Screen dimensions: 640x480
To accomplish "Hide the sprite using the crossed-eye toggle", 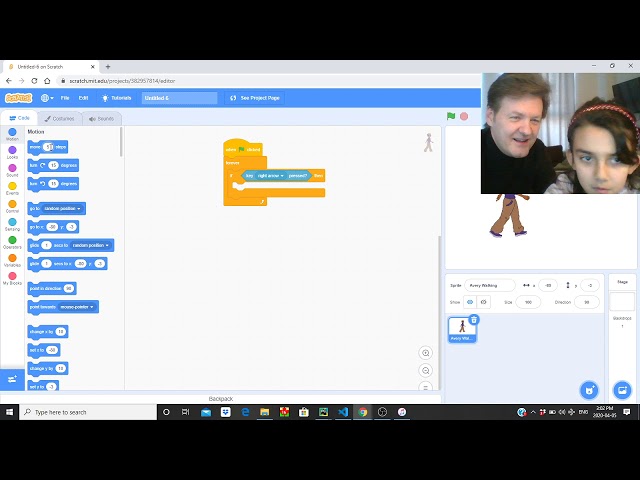I will (484, 302).
